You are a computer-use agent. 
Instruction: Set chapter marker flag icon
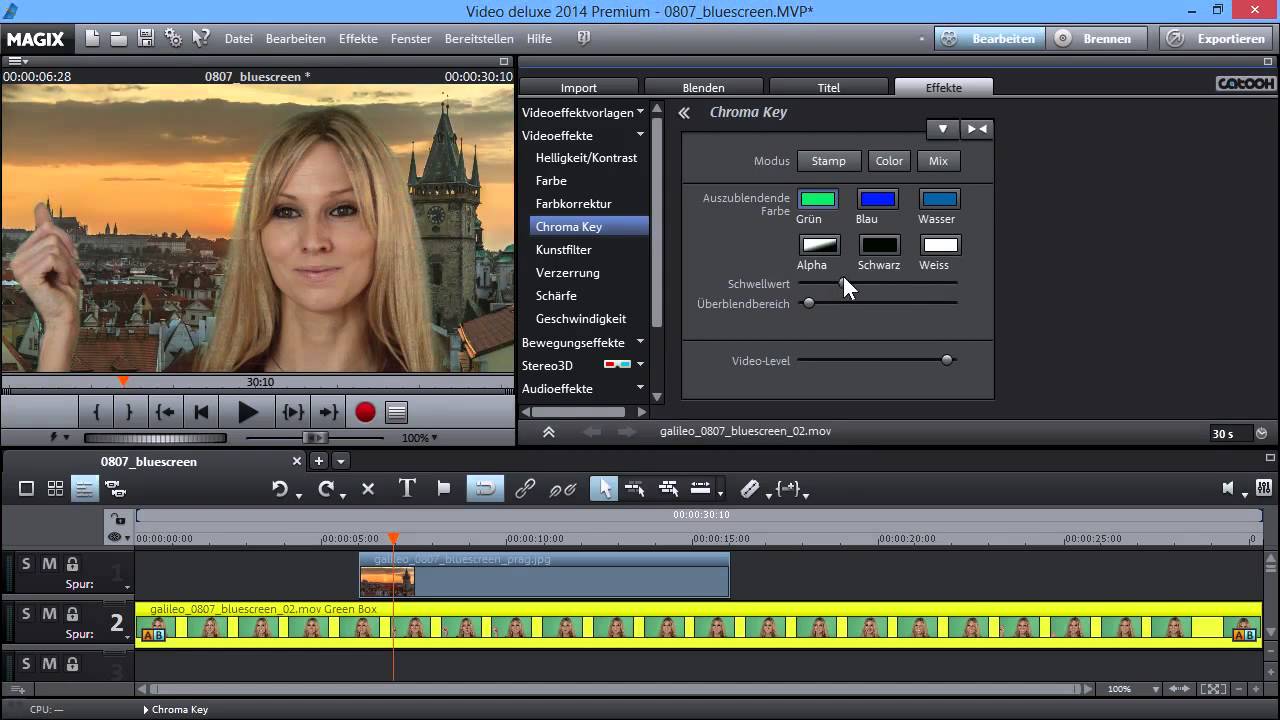tap(444, 488)
